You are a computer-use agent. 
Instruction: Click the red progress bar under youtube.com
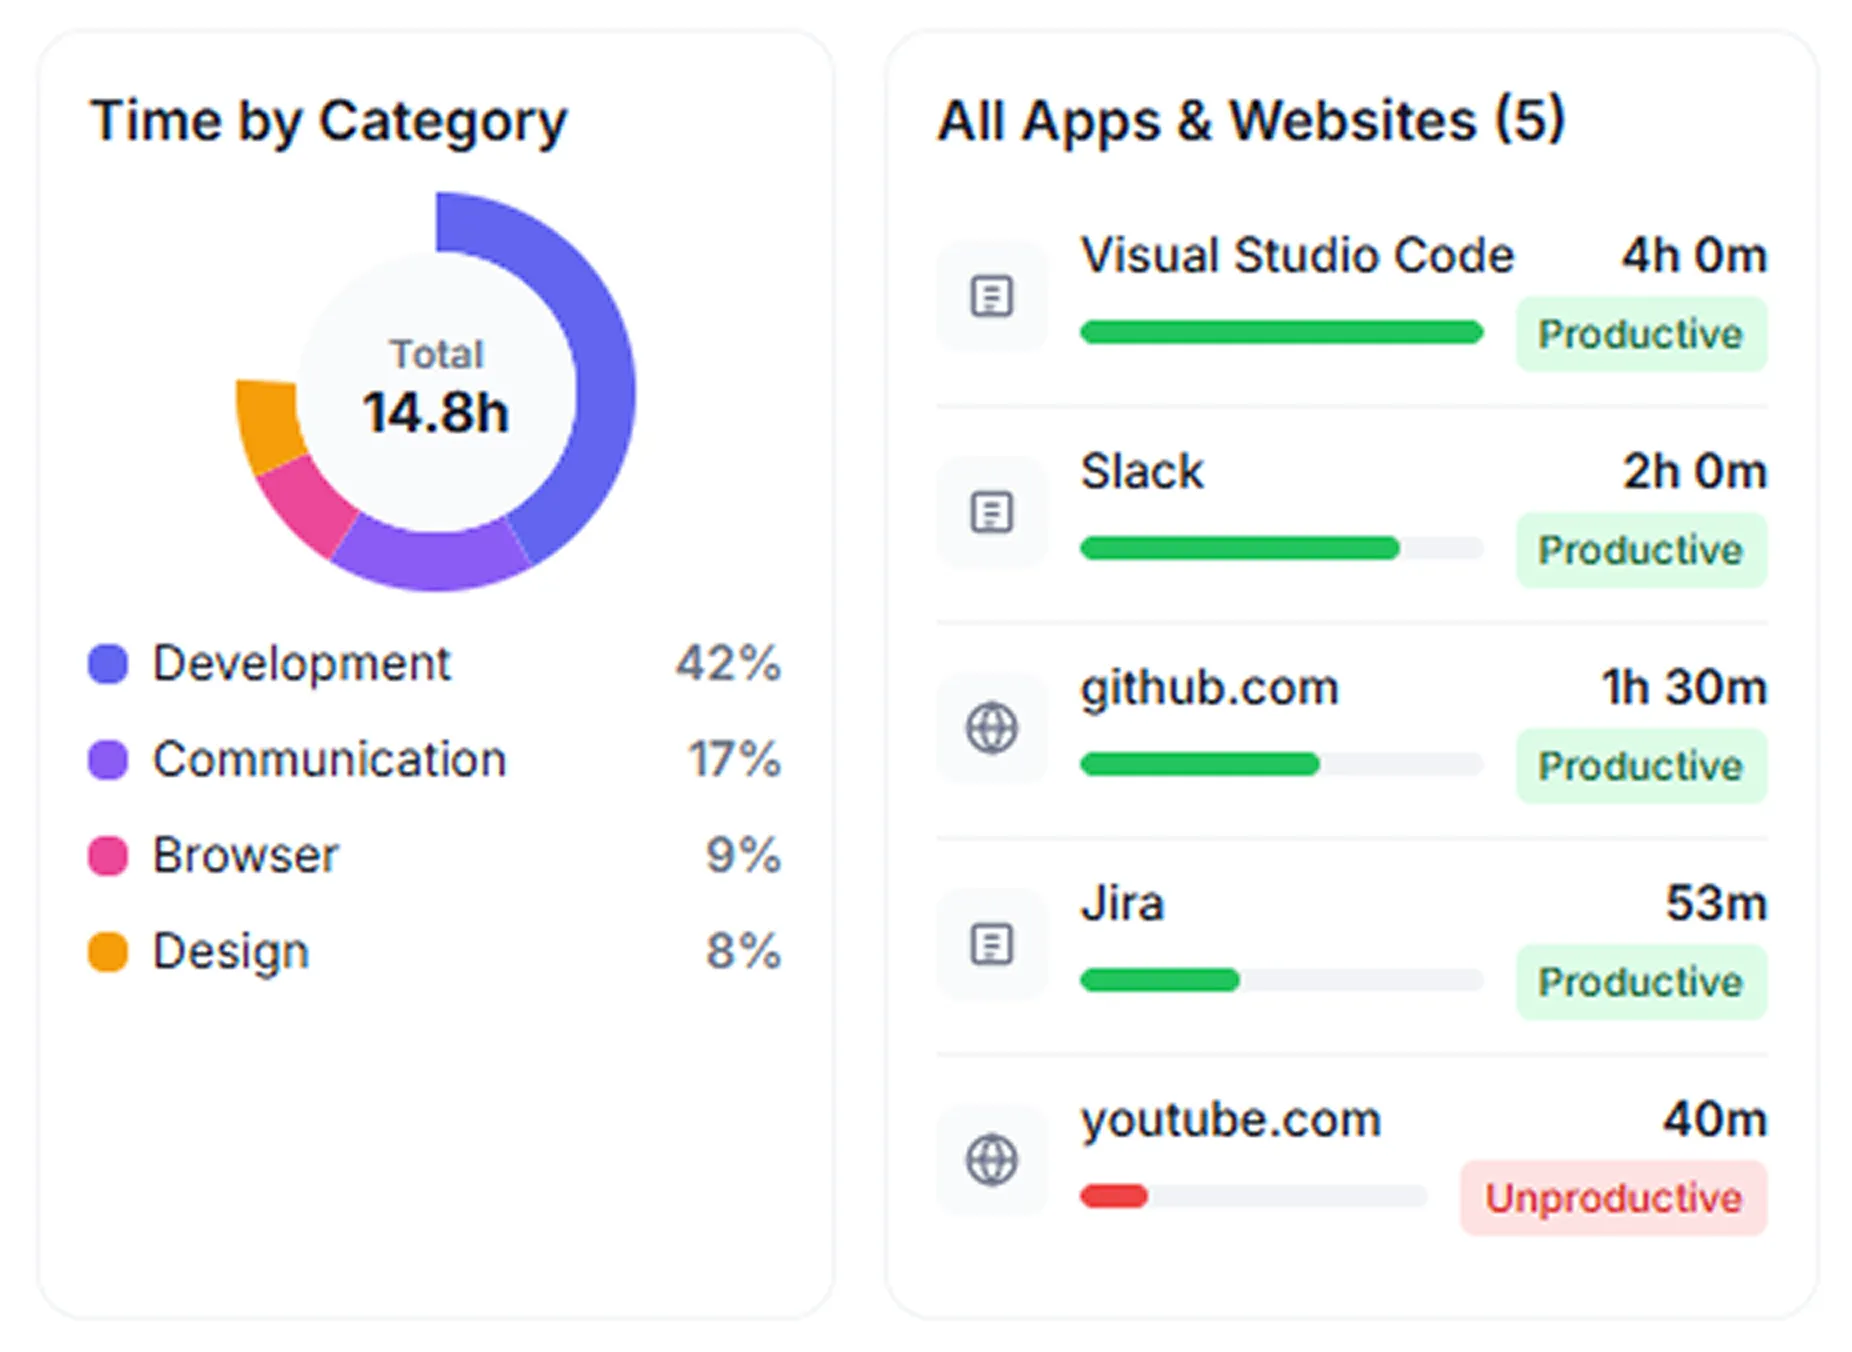[1114, 1196]
